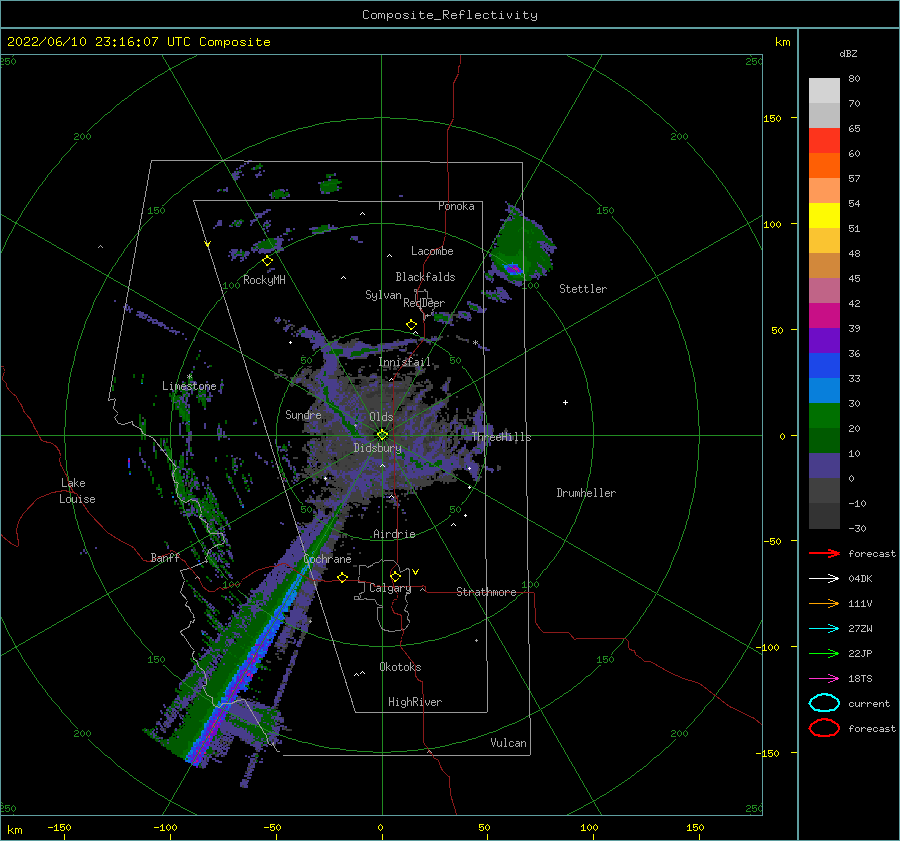Click the white plus marker east of ThreeHills
The image size is (900, 841).
pos(565,402)
